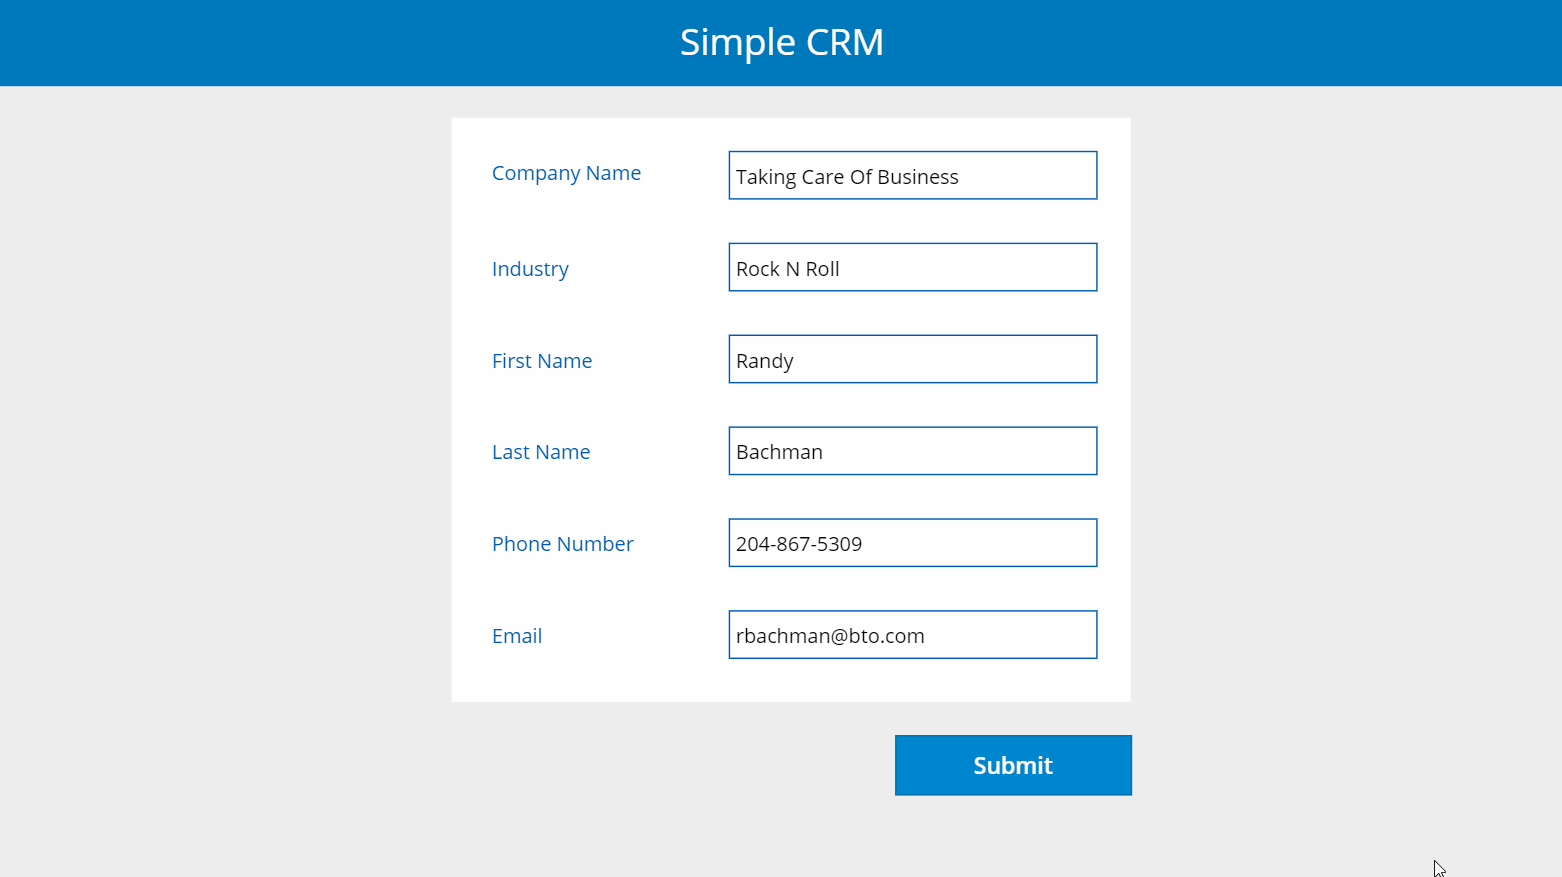This screenshot has height=877, width=1562.
Task: Select the First Name label
Action: coord(542,361)
